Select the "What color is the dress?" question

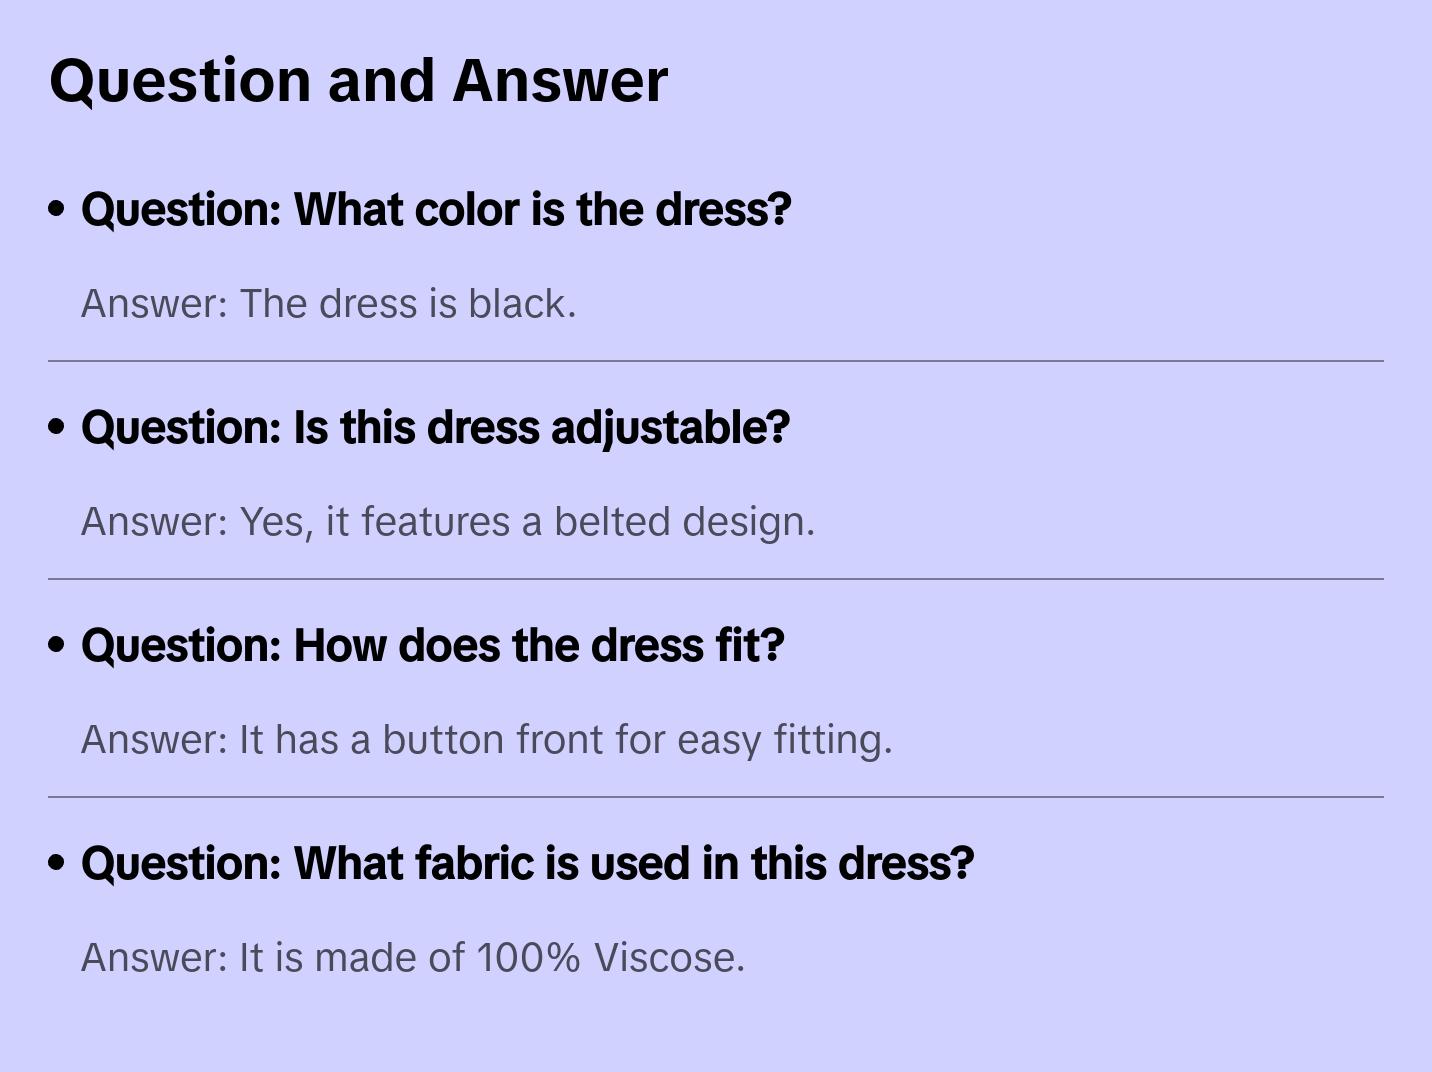click(436, 209)
